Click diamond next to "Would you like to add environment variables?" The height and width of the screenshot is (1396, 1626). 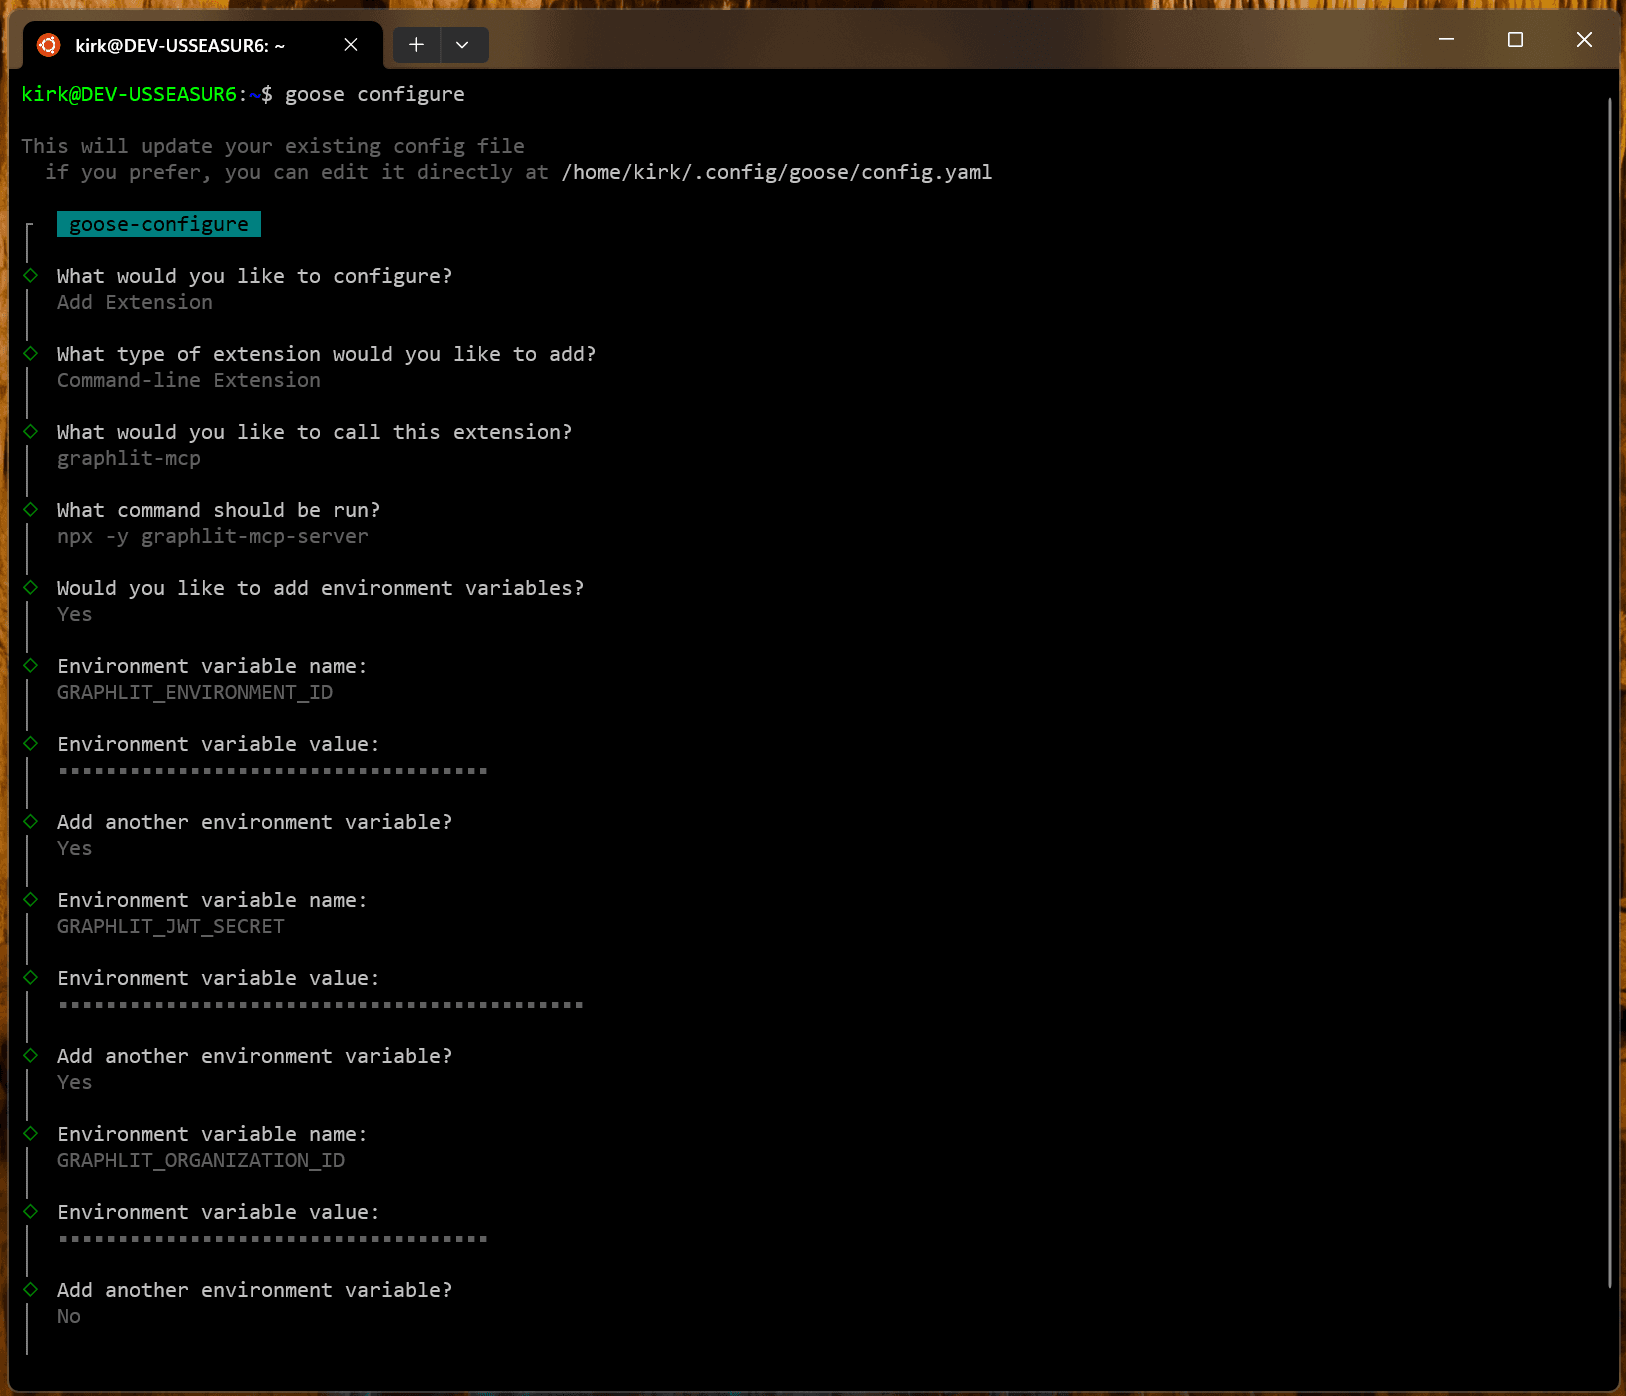(x=31, y=588)
